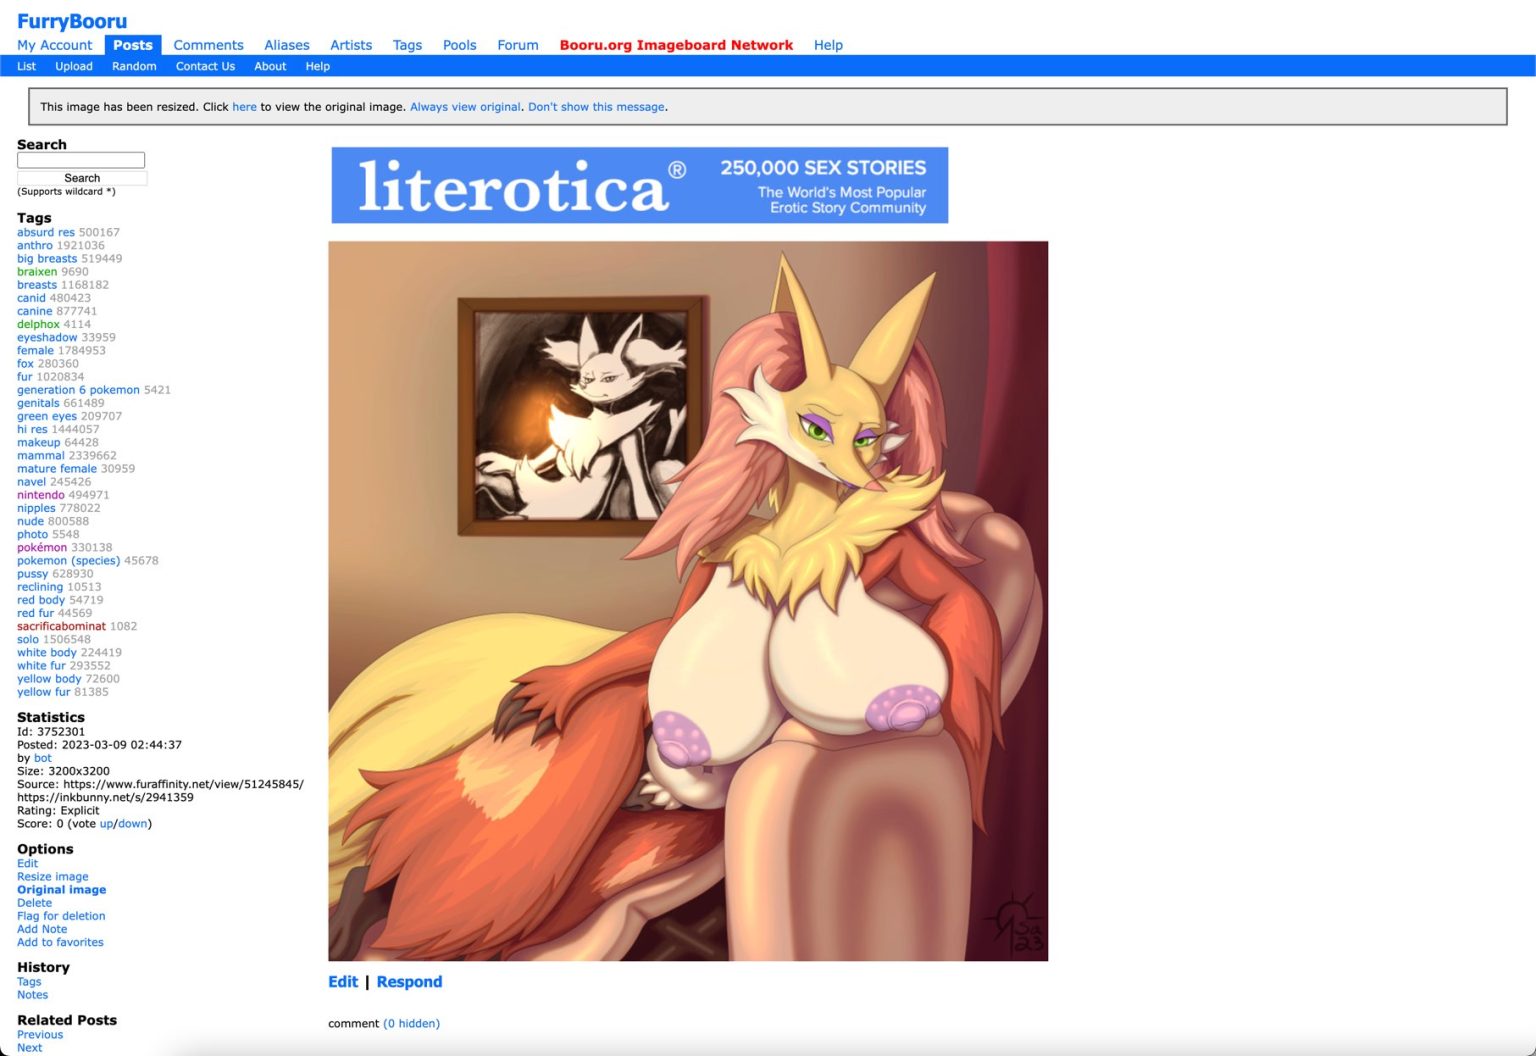Screen dimensions: 1536x1056
Task: Click Help in the top navigation row
Action: coord(828,45)
